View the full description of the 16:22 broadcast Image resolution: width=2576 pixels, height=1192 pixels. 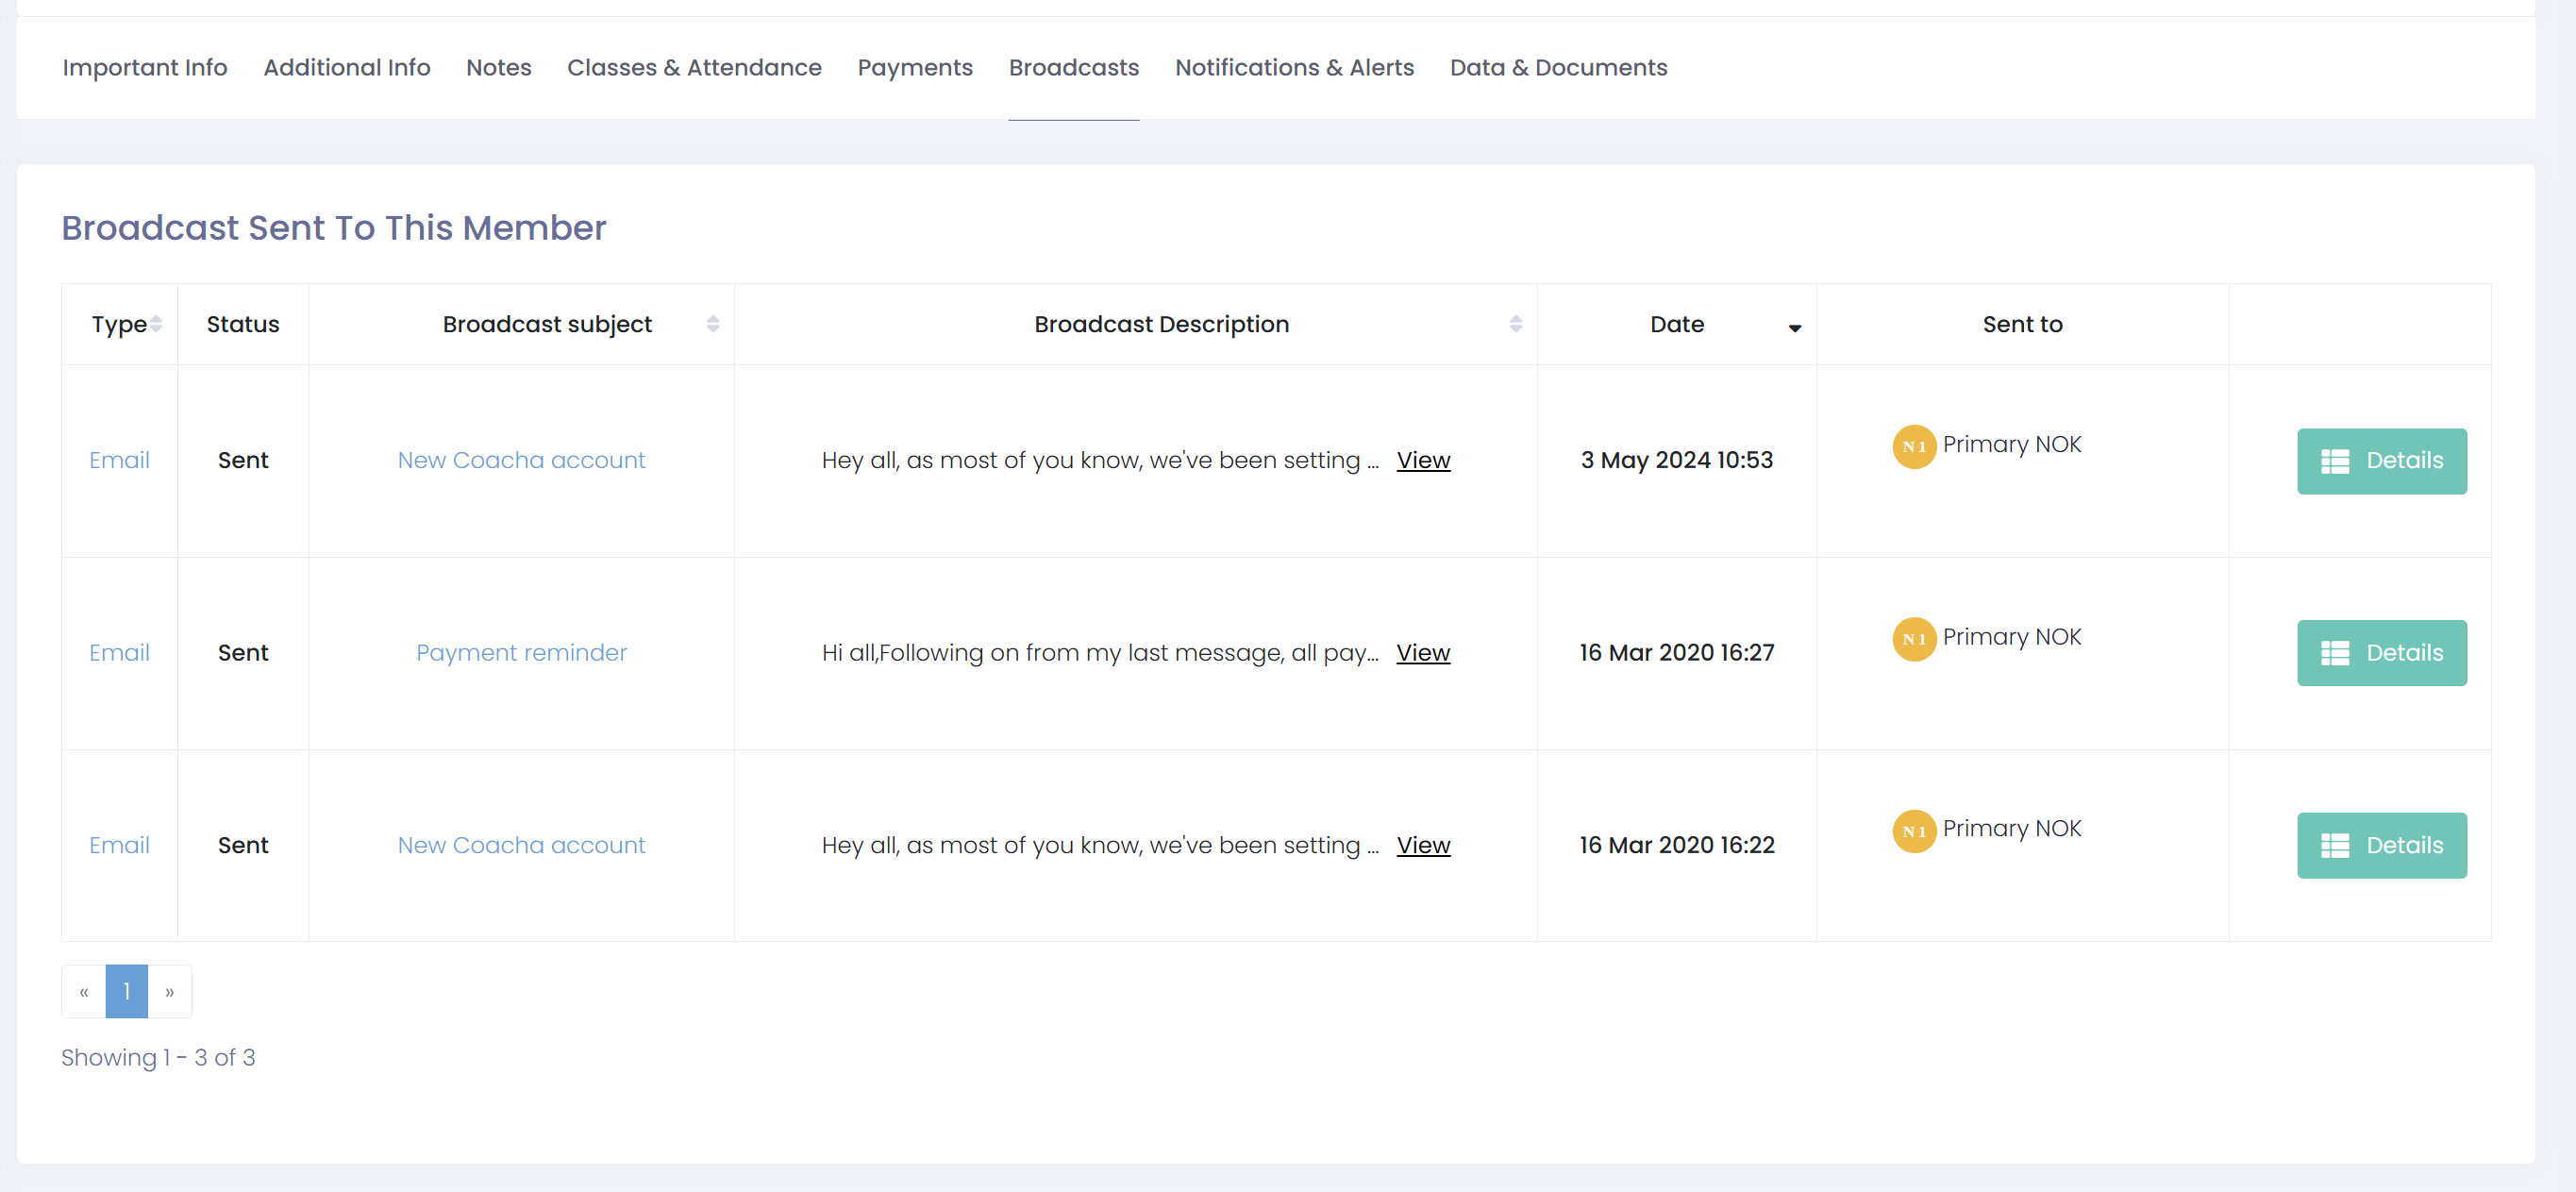1422,845
